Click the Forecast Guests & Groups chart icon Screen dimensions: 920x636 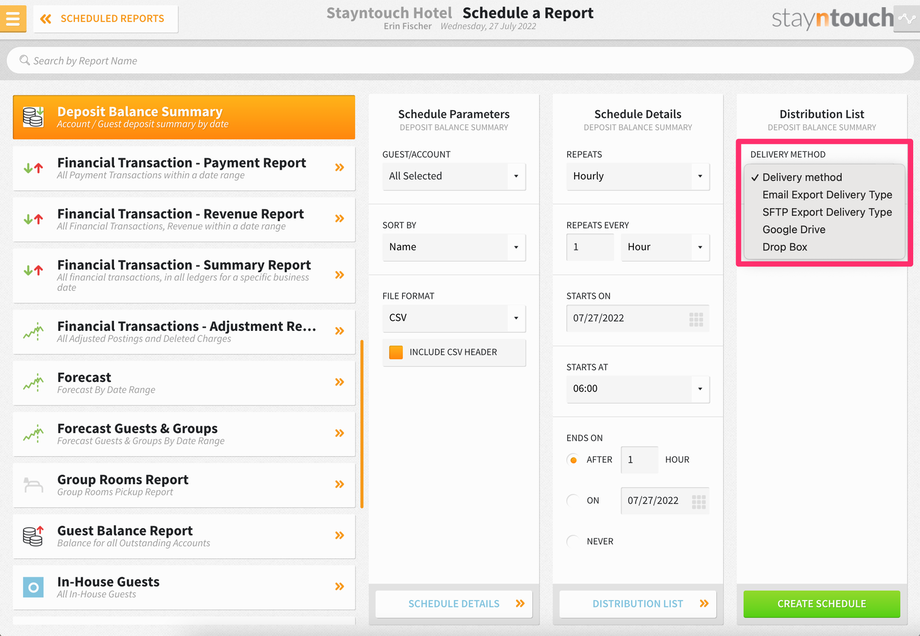pos(33,434)
